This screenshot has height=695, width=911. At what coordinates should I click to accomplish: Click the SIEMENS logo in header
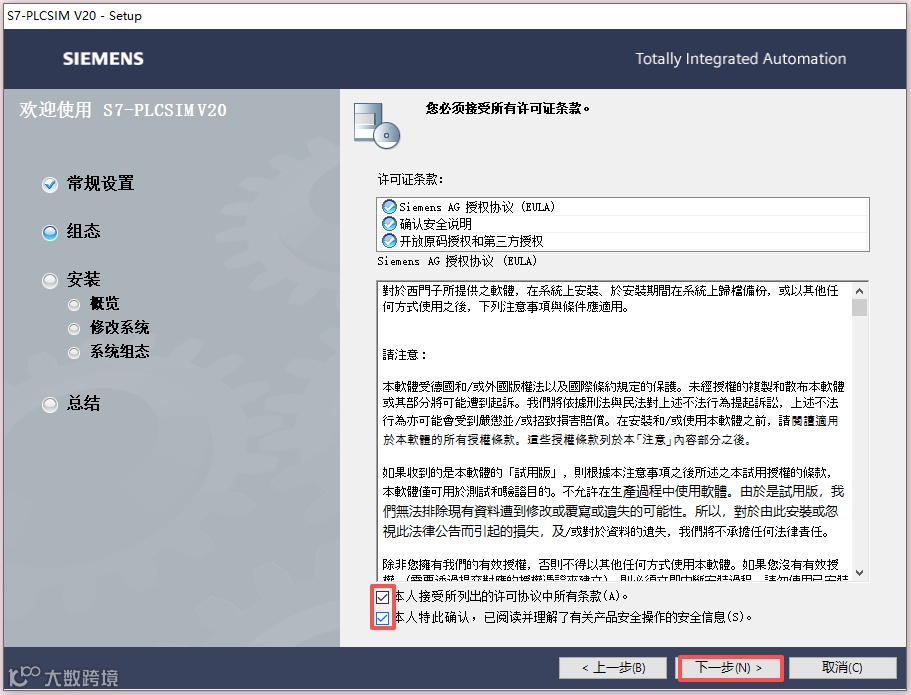pos(103,59)
